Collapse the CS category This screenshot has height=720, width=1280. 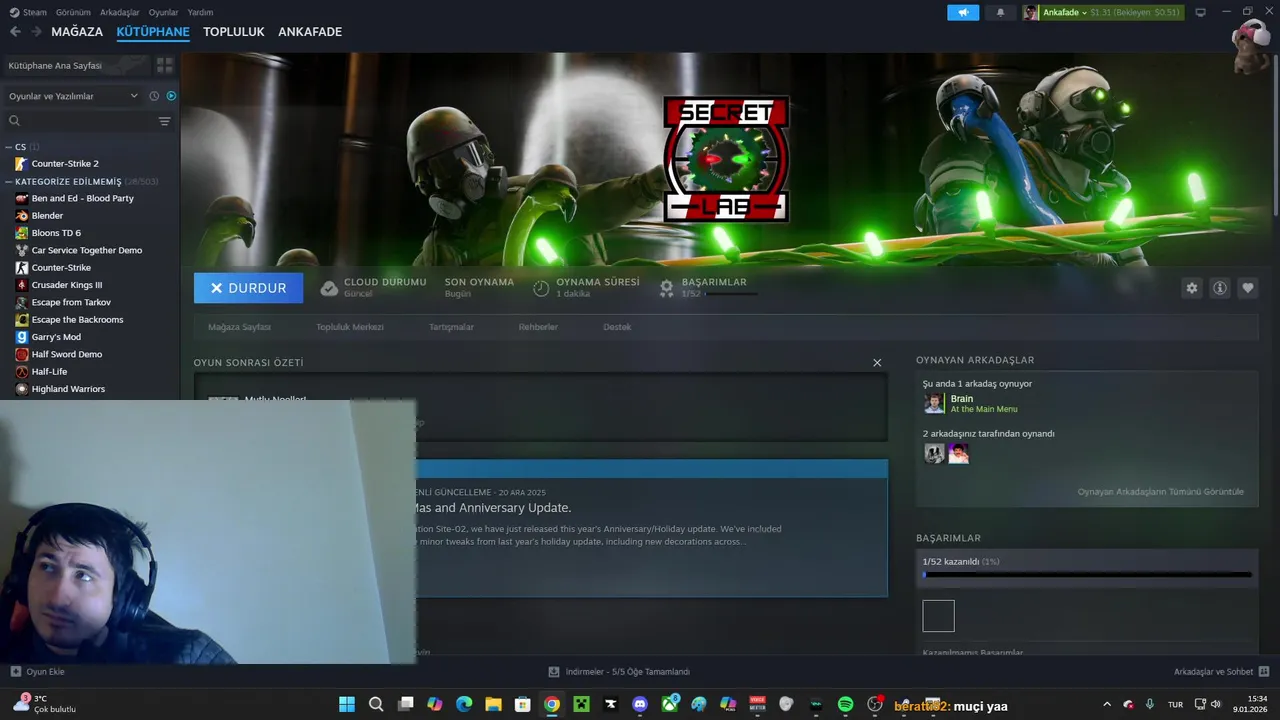9,147
